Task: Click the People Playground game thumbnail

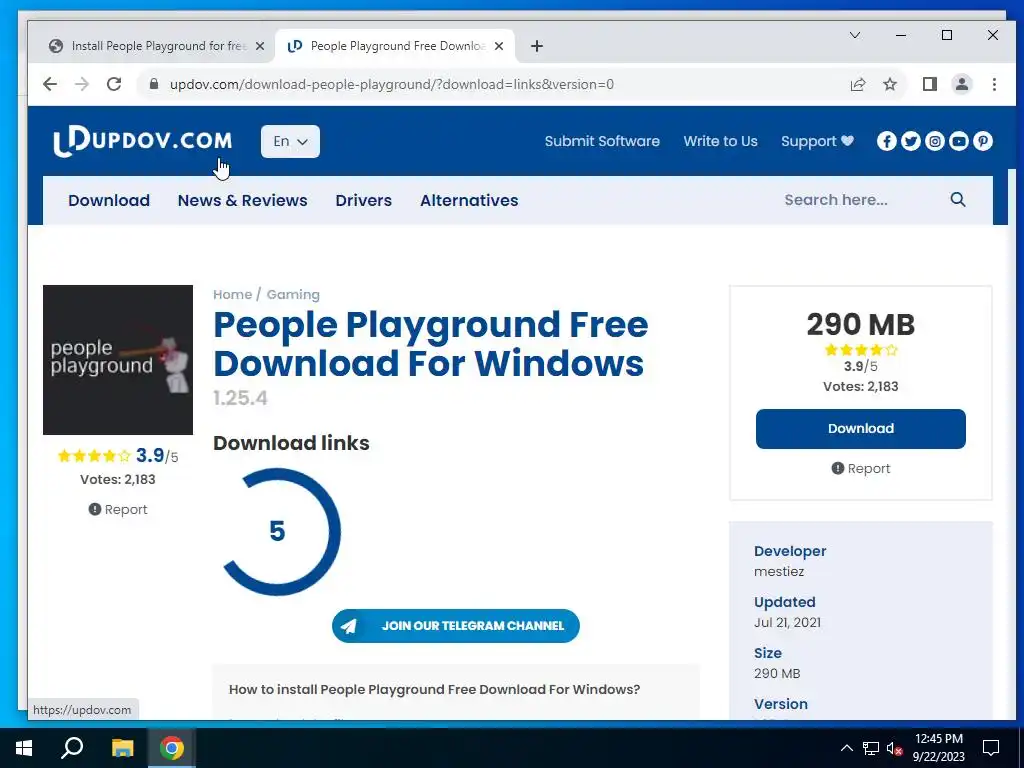Action: click(118, 360)
